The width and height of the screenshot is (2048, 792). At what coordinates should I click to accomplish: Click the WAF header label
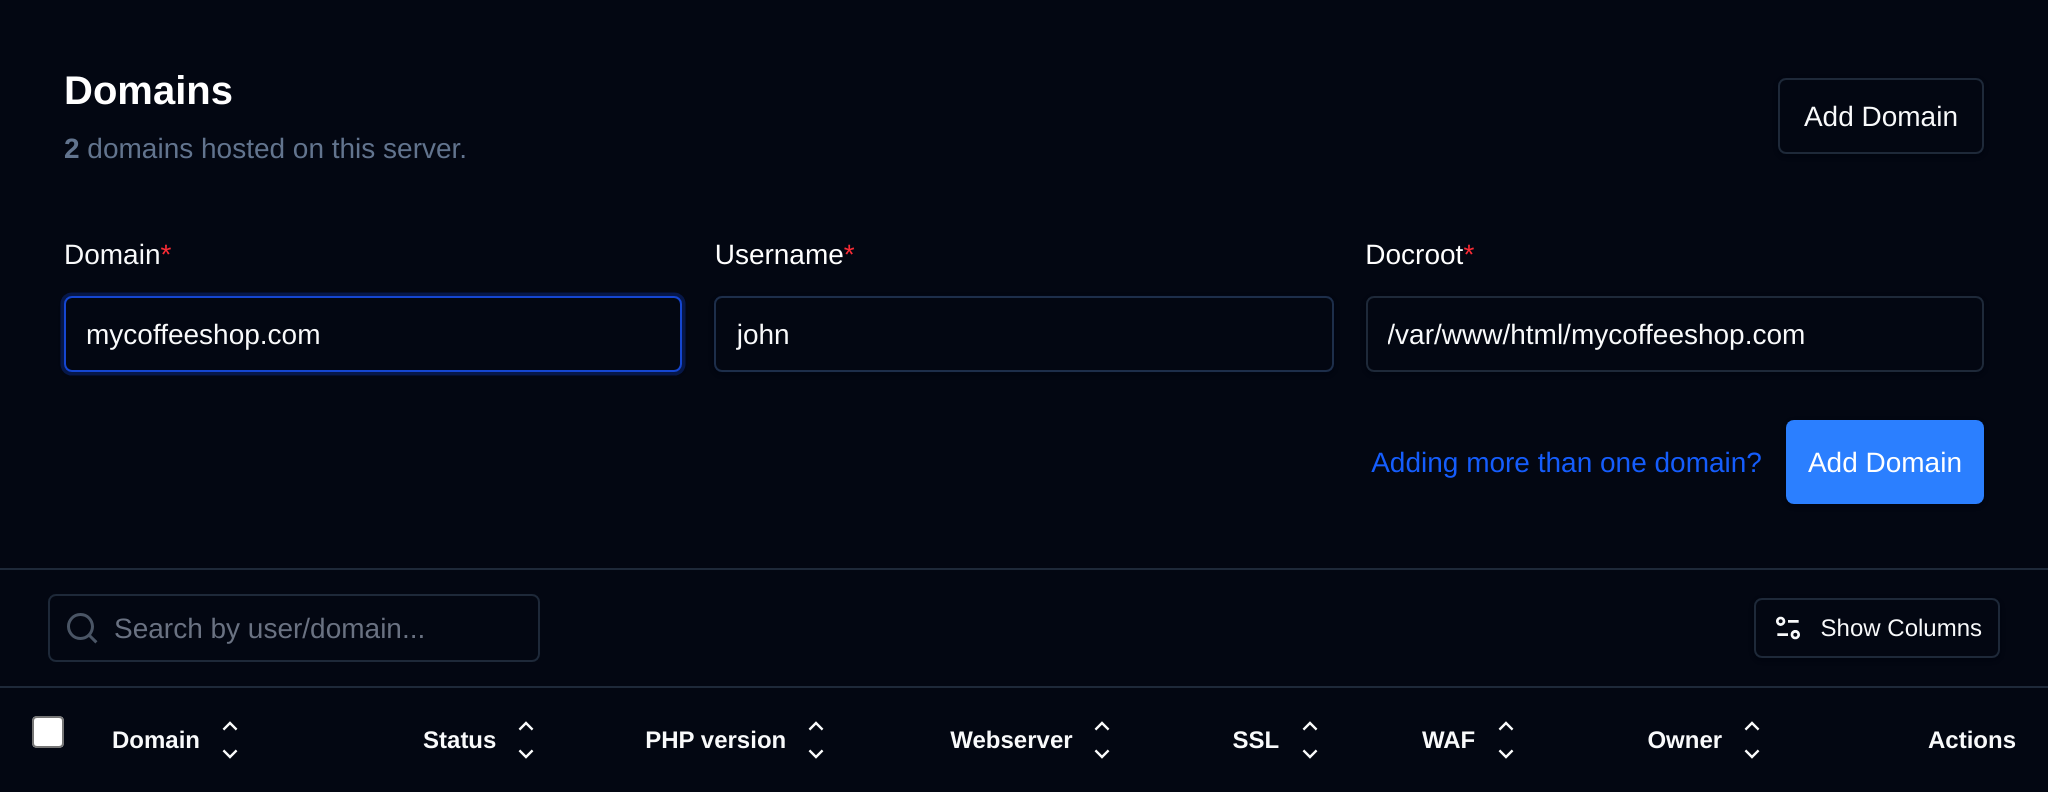(1448, 740)
